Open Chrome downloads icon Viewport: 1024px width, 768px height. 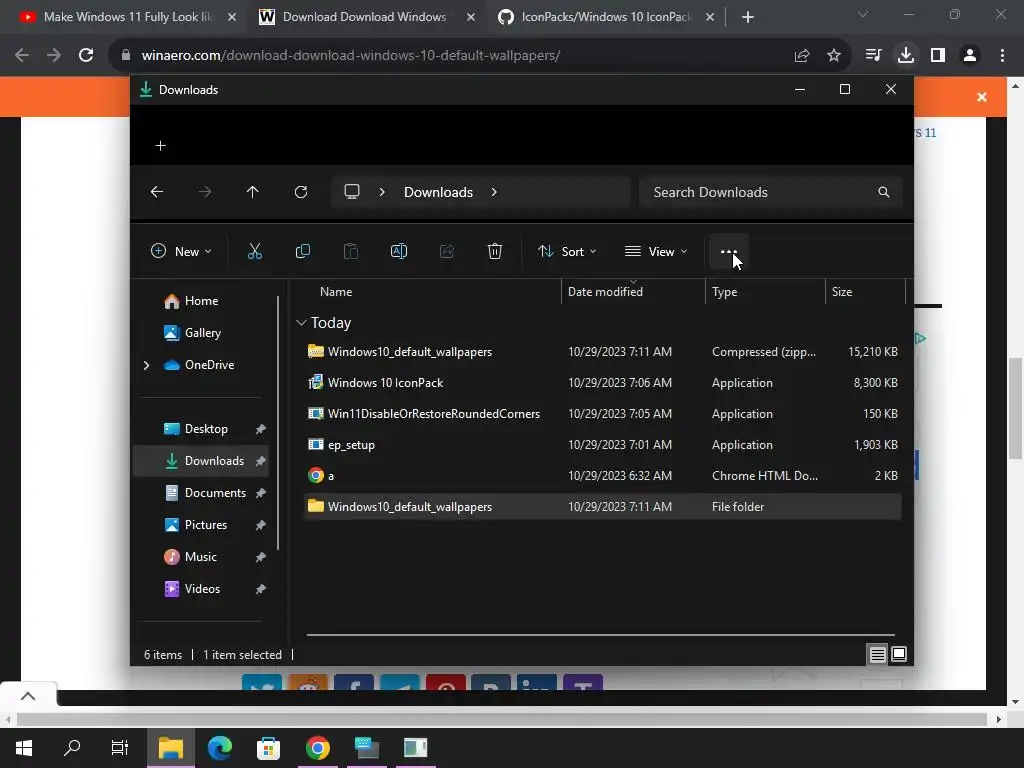(906, 56)
